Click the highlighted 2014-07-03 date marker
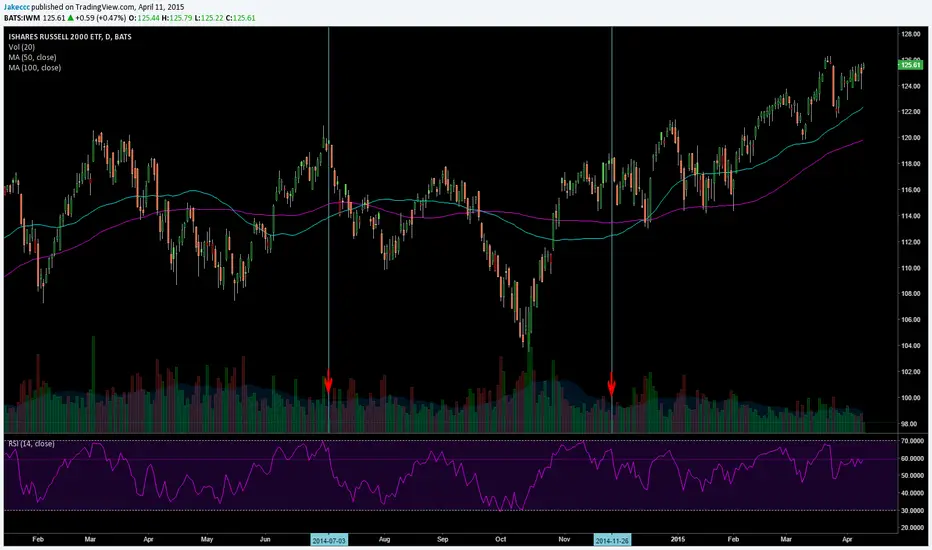Image resolution: width=932 pixels, height=550 pixels. click(329, 540)
